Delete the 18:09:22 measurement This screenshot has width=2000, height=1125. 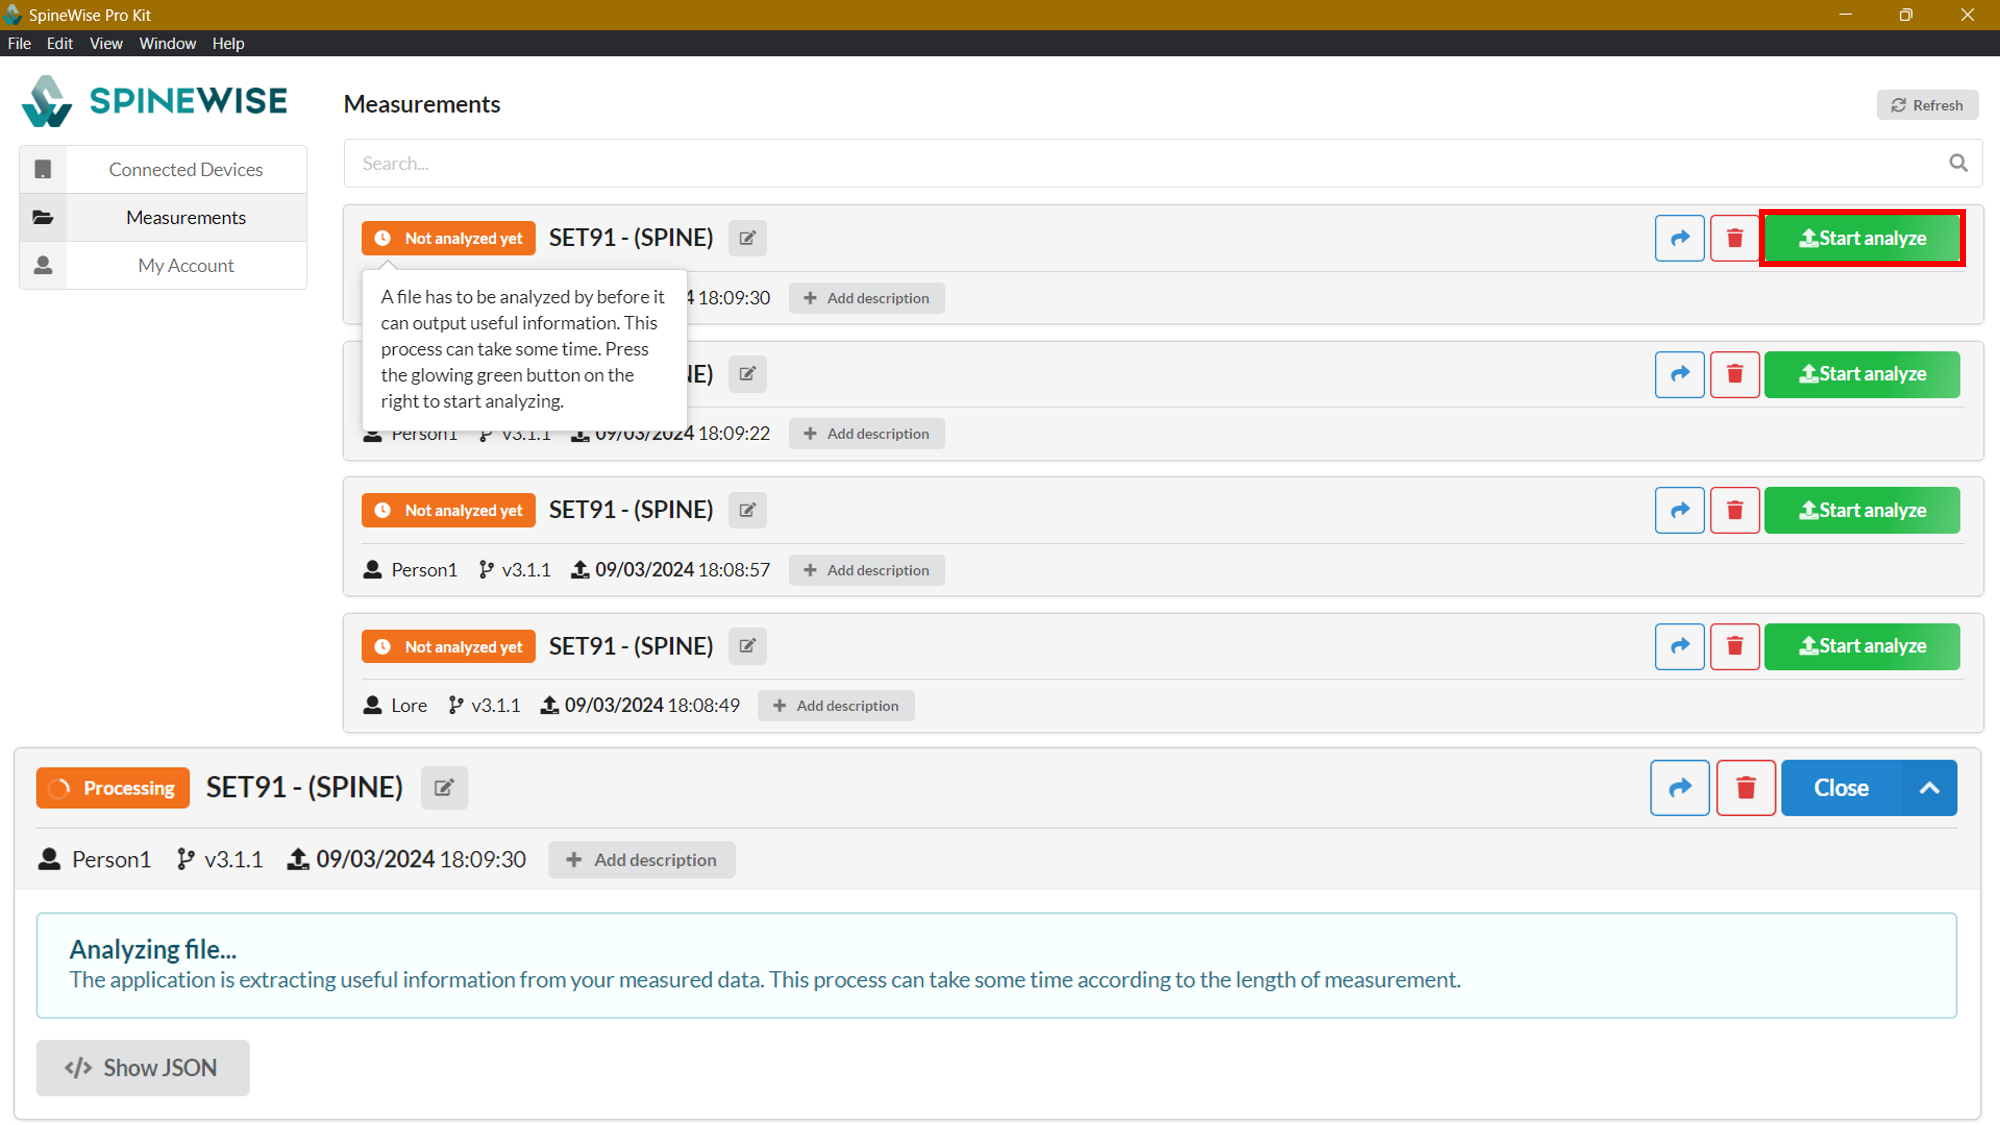(1735, 374)
